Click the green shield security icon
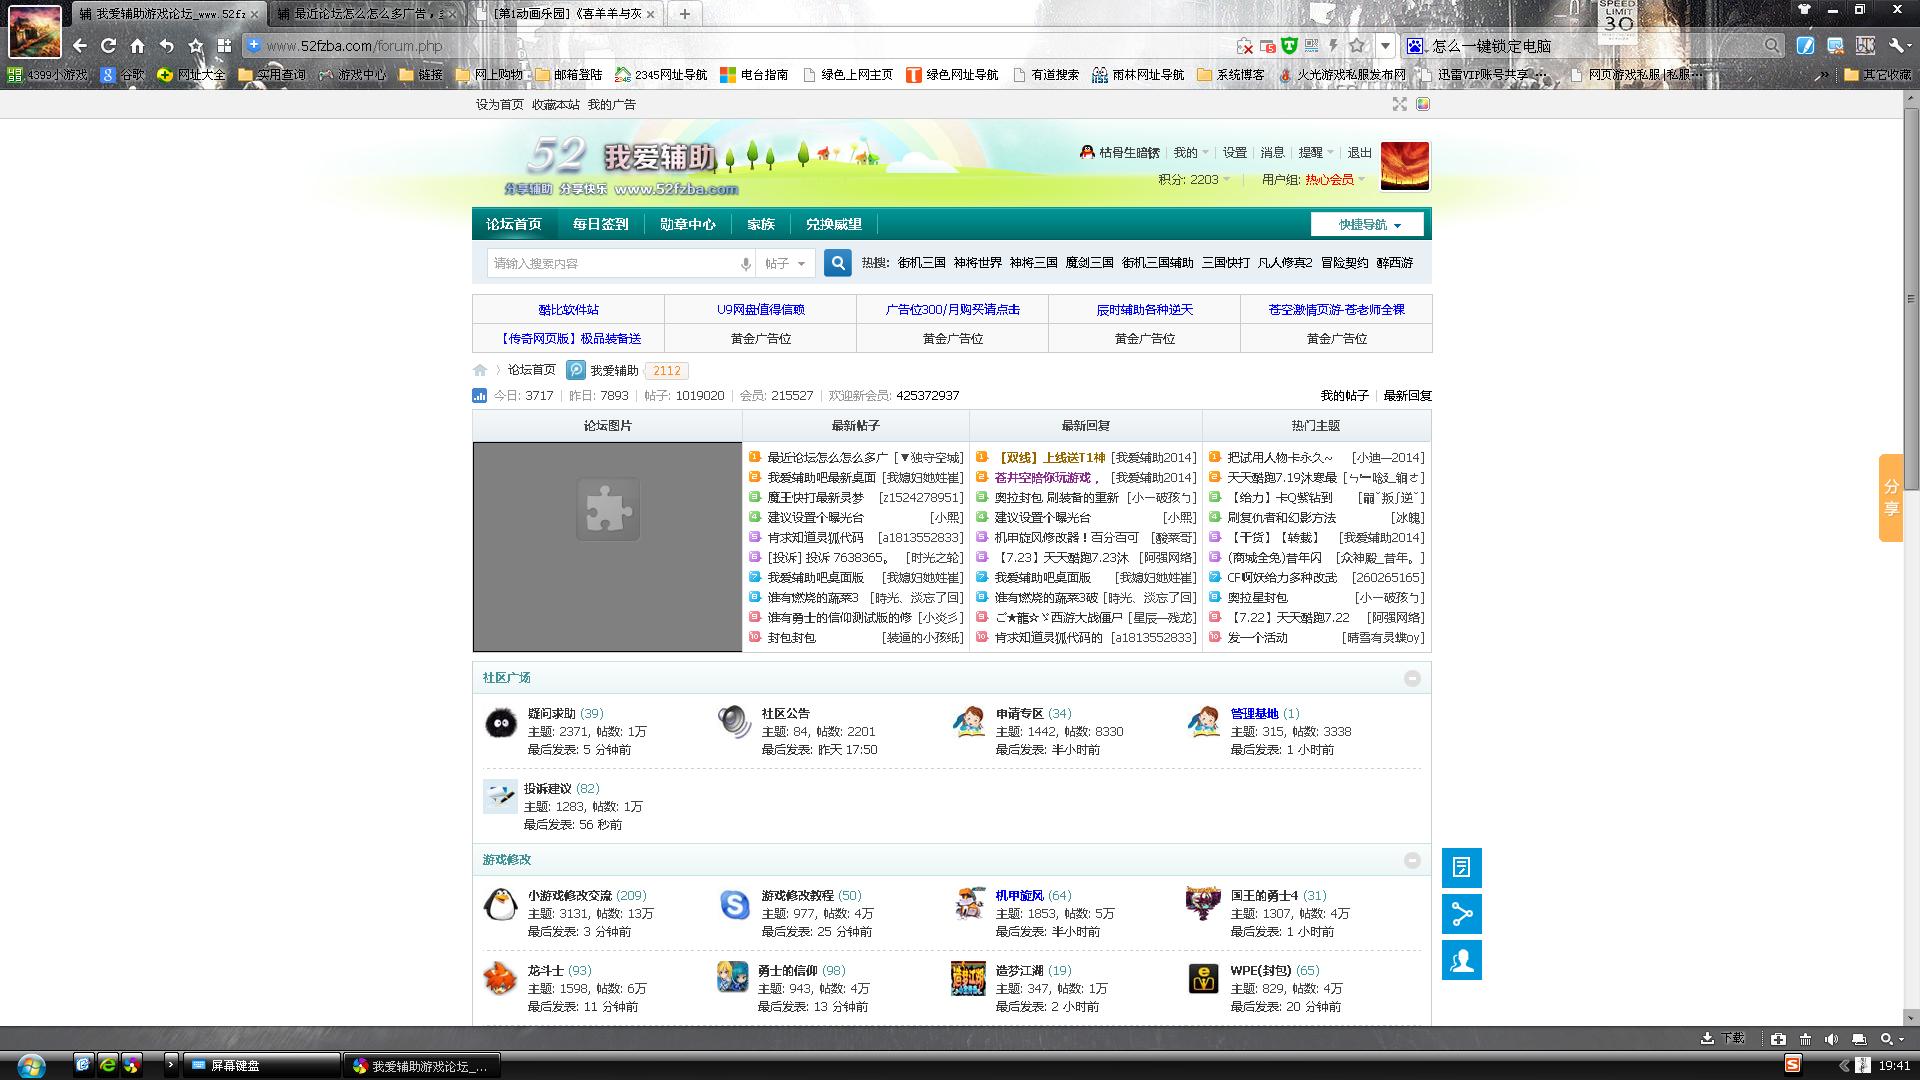The image size is (1920, 1080). tap(1289, 46)
